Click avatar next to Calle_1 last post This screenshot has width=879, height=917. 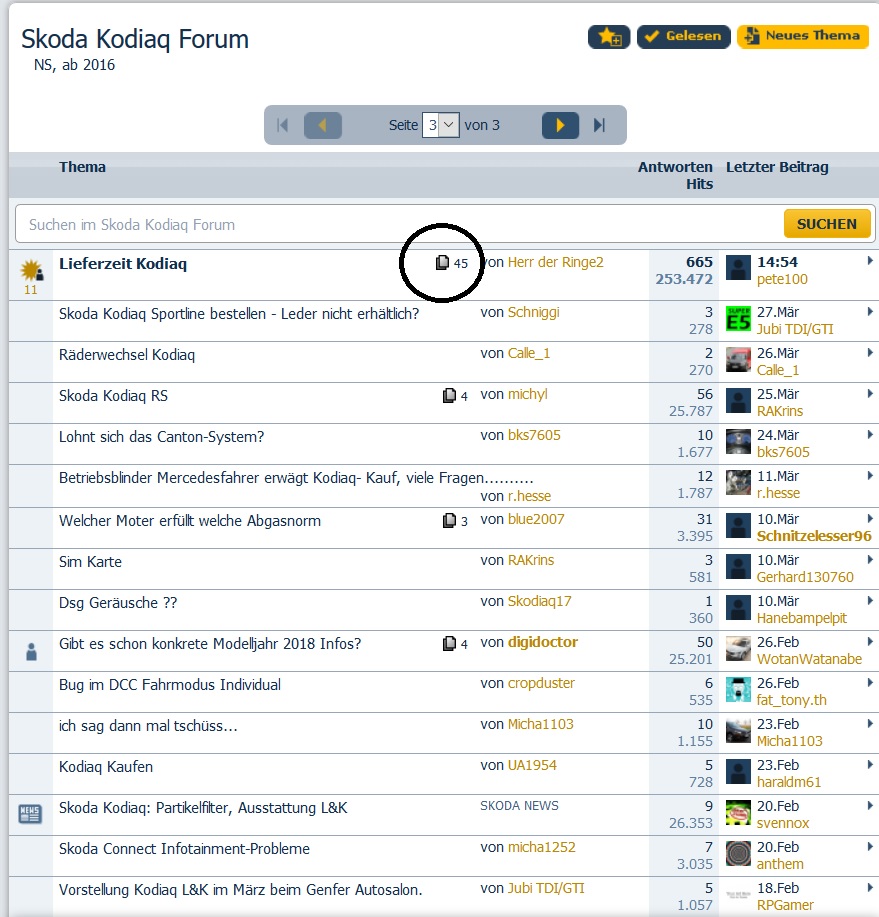pyautogui.click(x=738, y=360)
